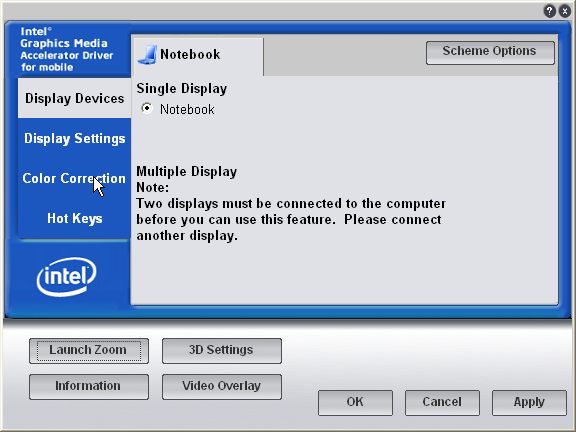Click the laptop icon on the Notebook tab
The height and width of the screenshot is (432, 576).
[147, 55]
